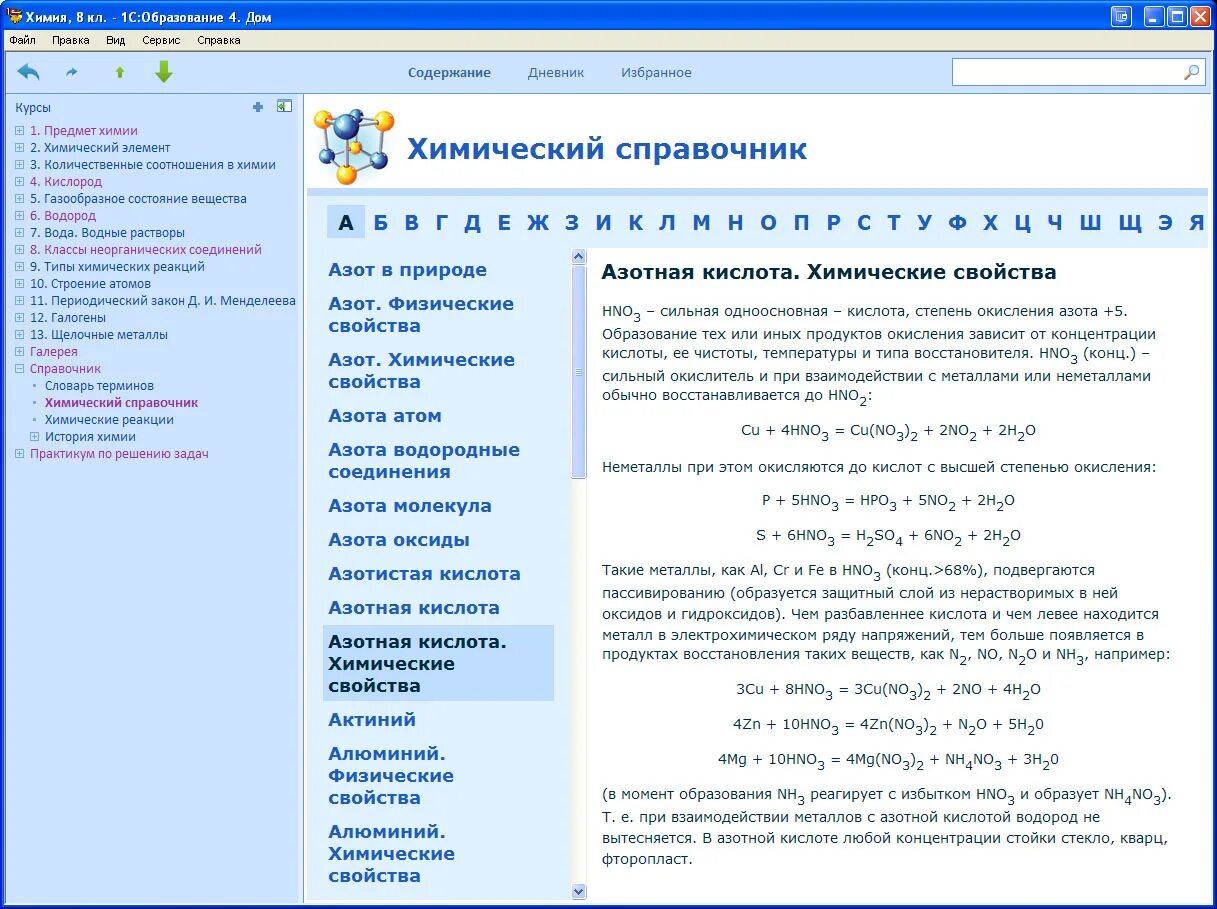
Task: Click the article list scrollbar down arrow
Action: pyautogui.click(x=579, y=891)
